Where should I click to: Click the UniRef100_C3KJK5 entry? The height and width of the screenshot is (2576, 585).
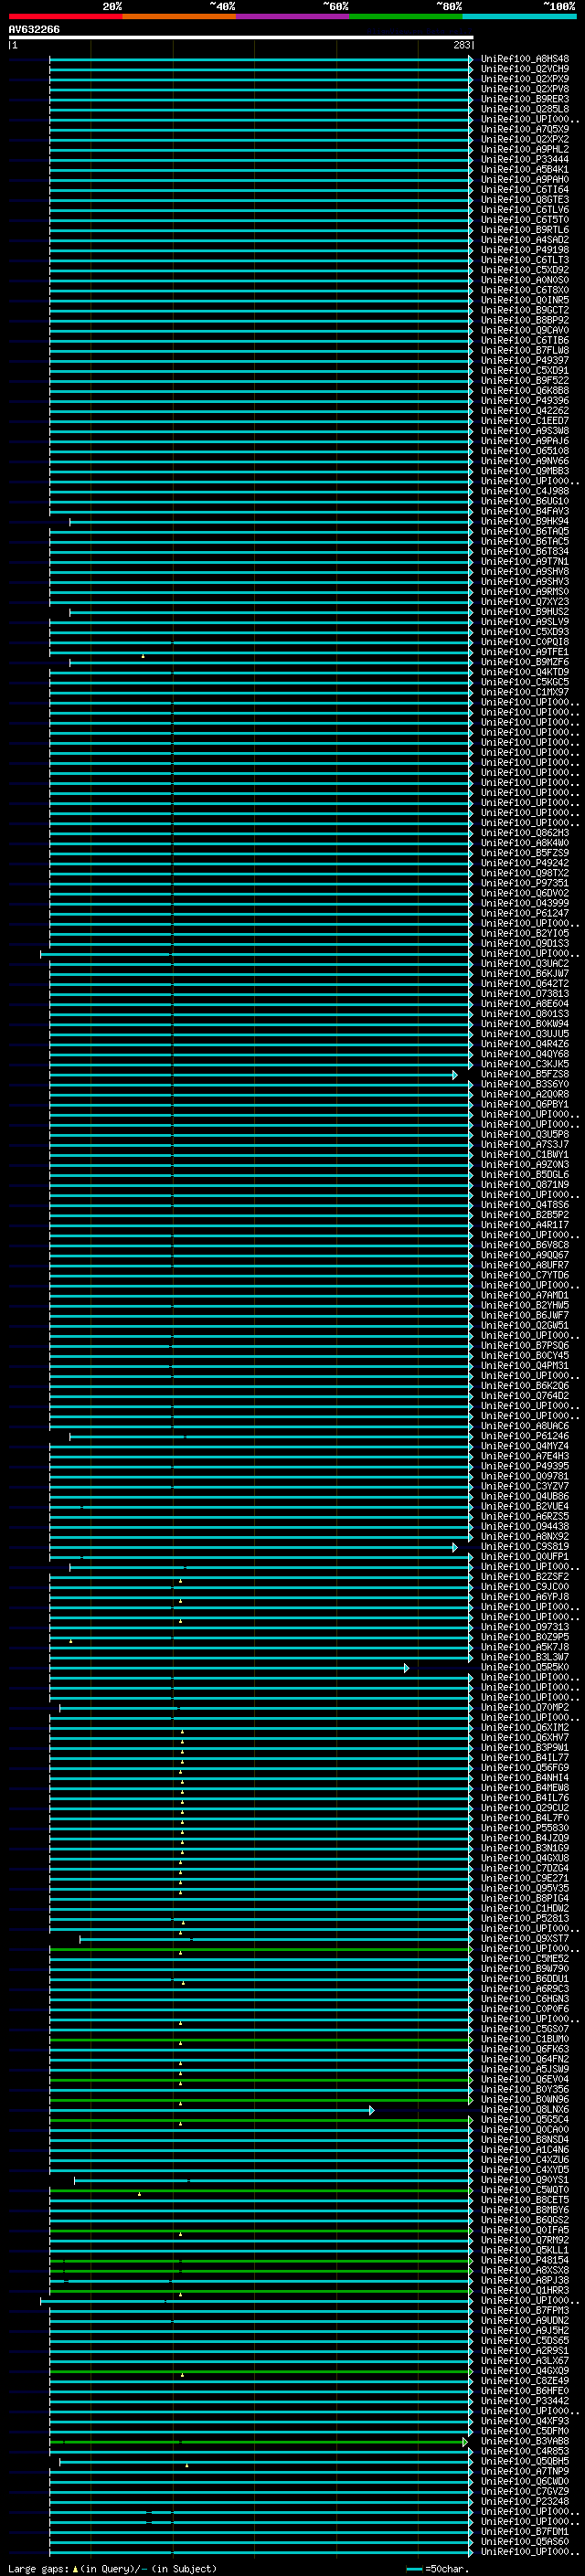(525, 1064)
